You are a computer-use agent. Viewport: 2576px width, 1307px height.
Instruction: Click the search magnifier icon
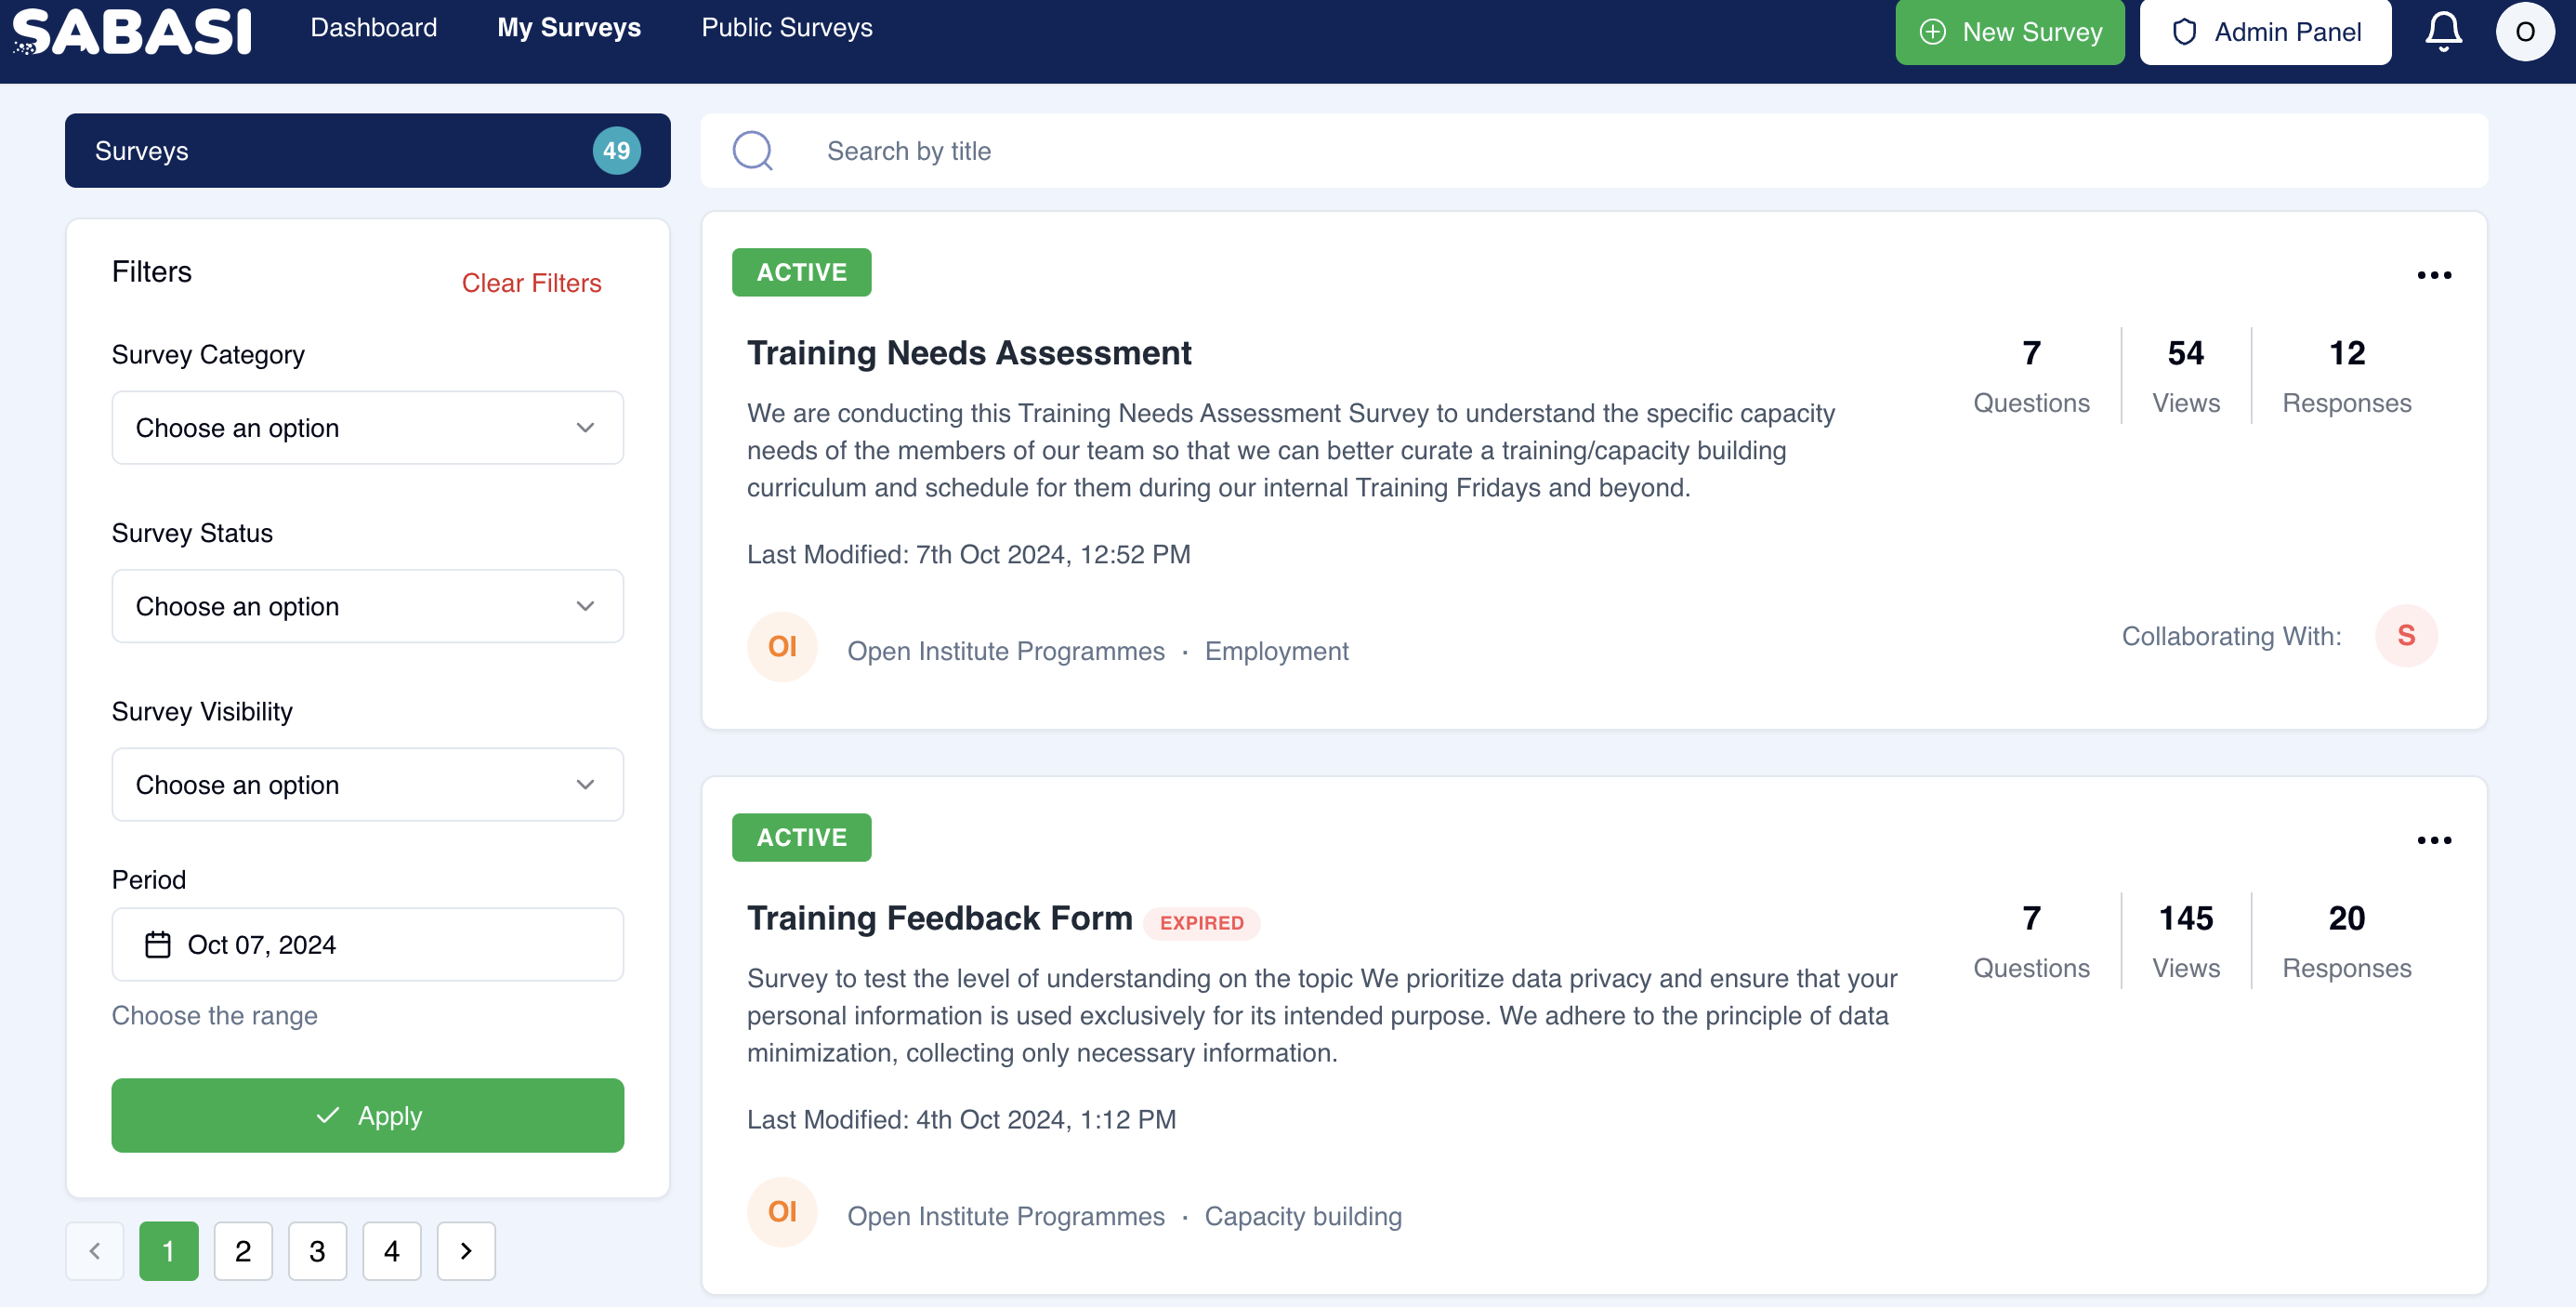(753, 150)
